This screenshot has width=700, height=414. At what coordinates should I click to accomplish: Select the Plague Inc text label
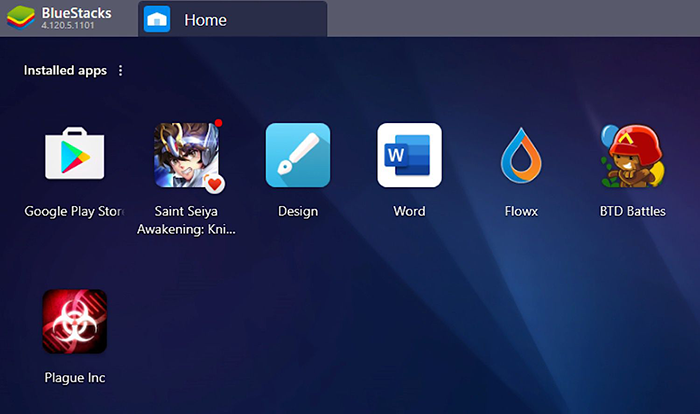(75, 378)
